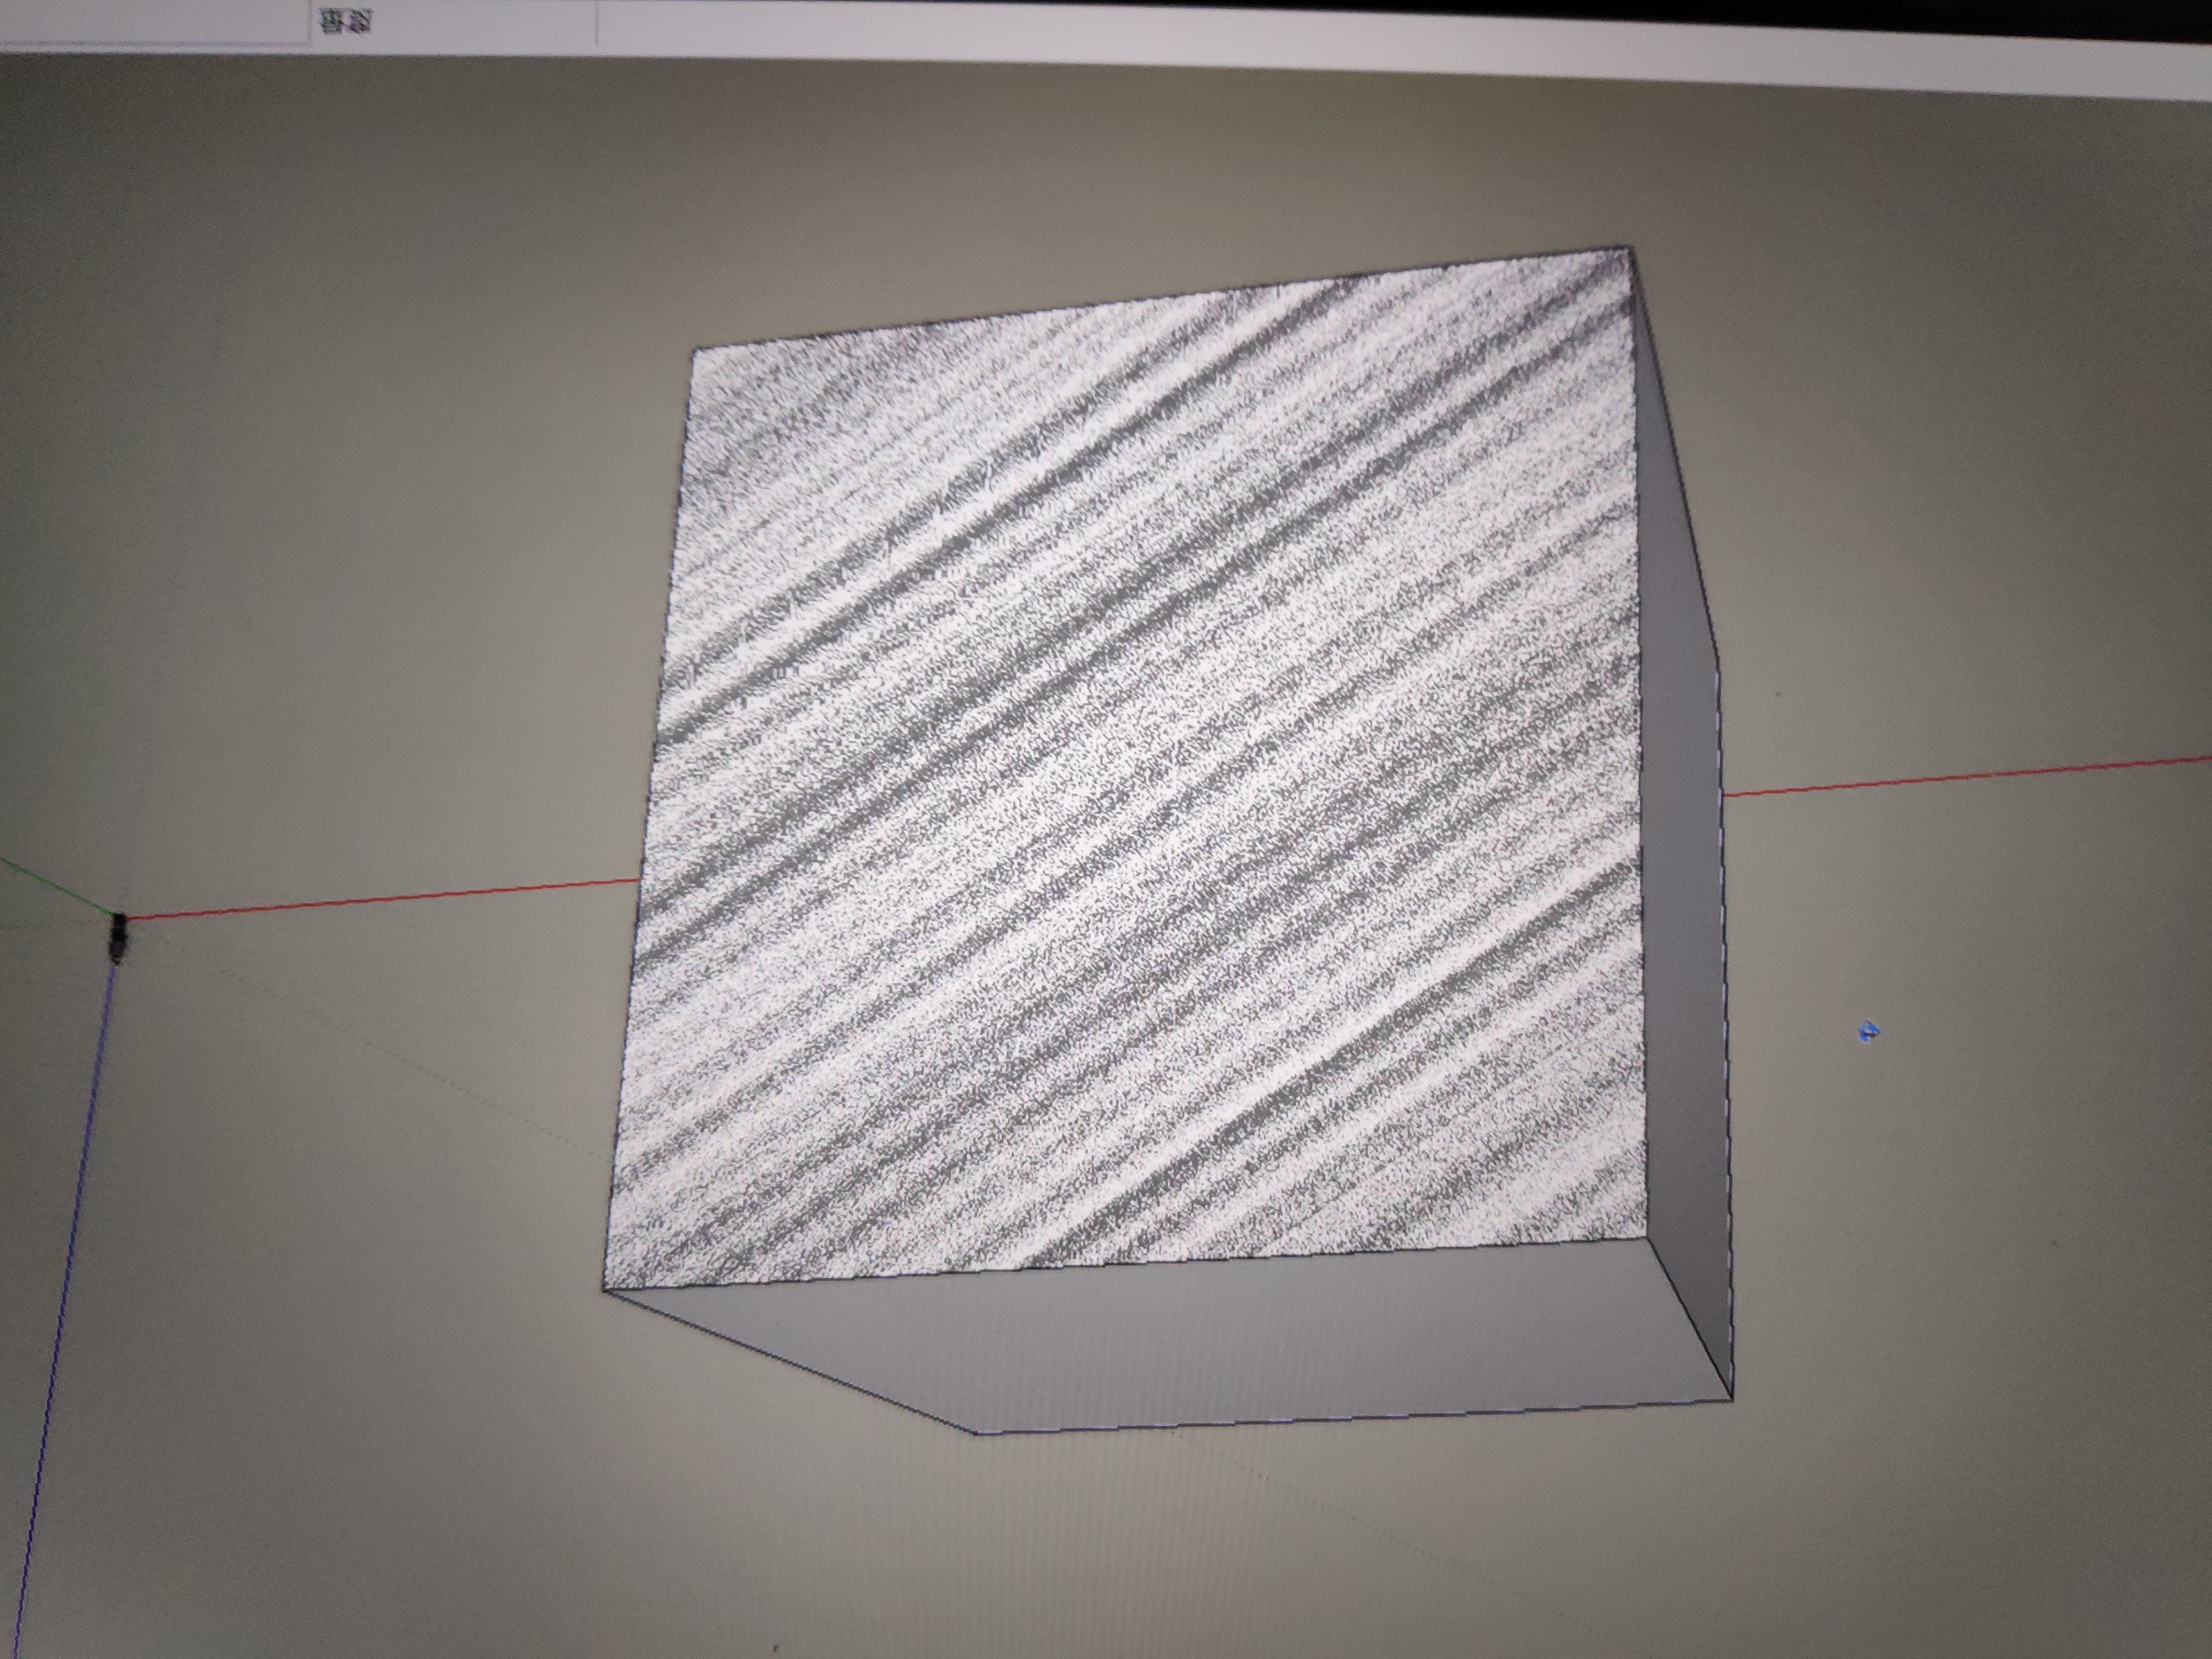This screenshot has width=2212, height=1659.
Task: Pick the cube's top-right corner vertex
Action: [x=1631, y=248]
